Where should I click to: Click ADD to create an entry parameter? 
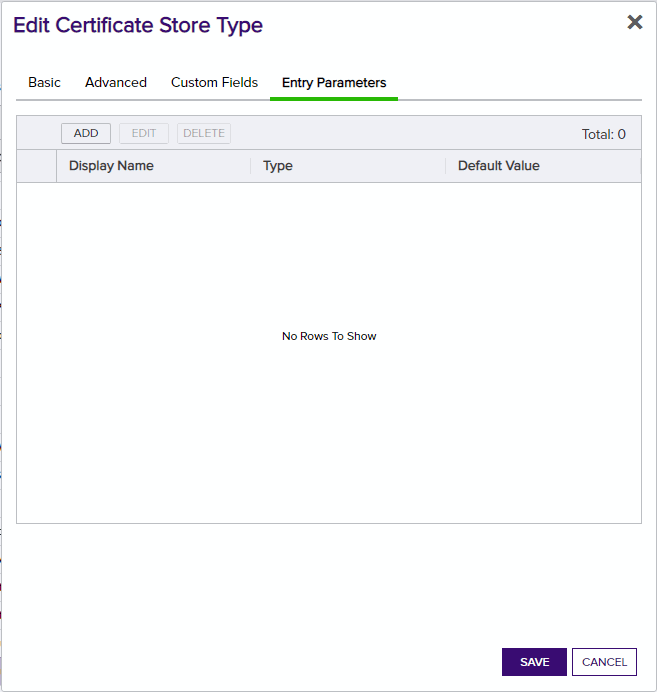tap(86, 133)
